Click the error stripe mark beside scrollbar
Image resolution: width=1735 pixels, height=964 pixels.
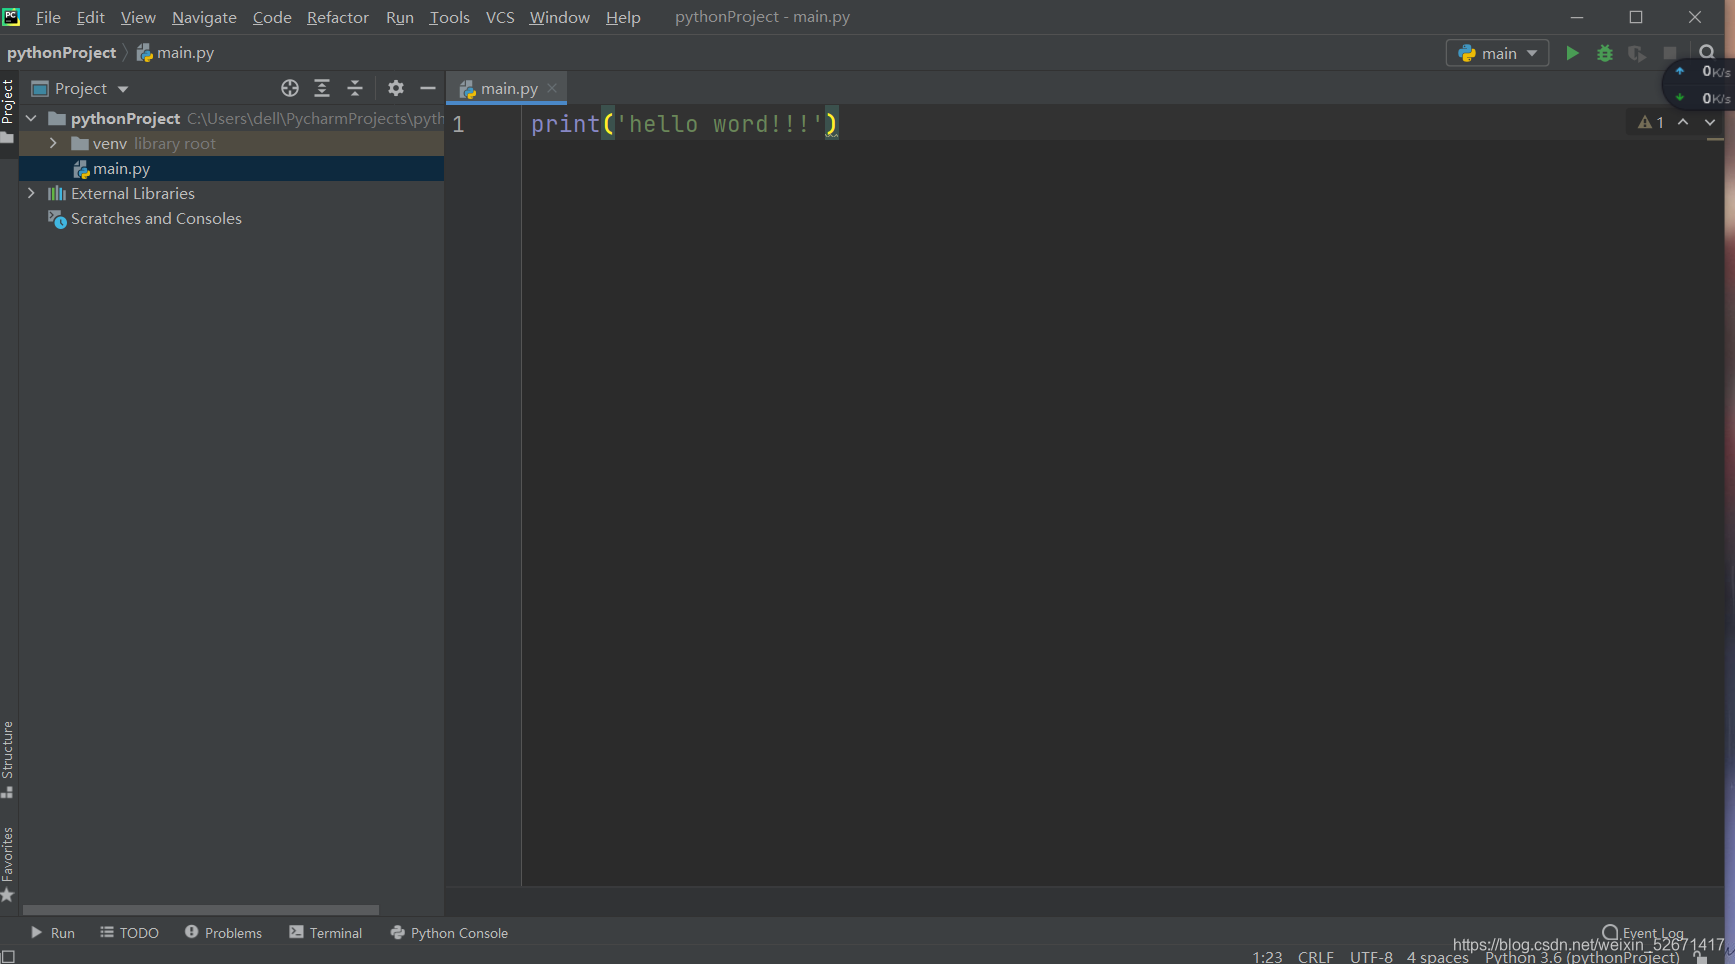1715,140
